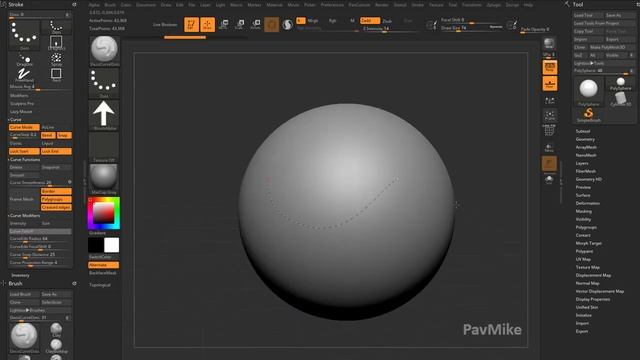Toggle the Floor grid button

click(550, 84)
